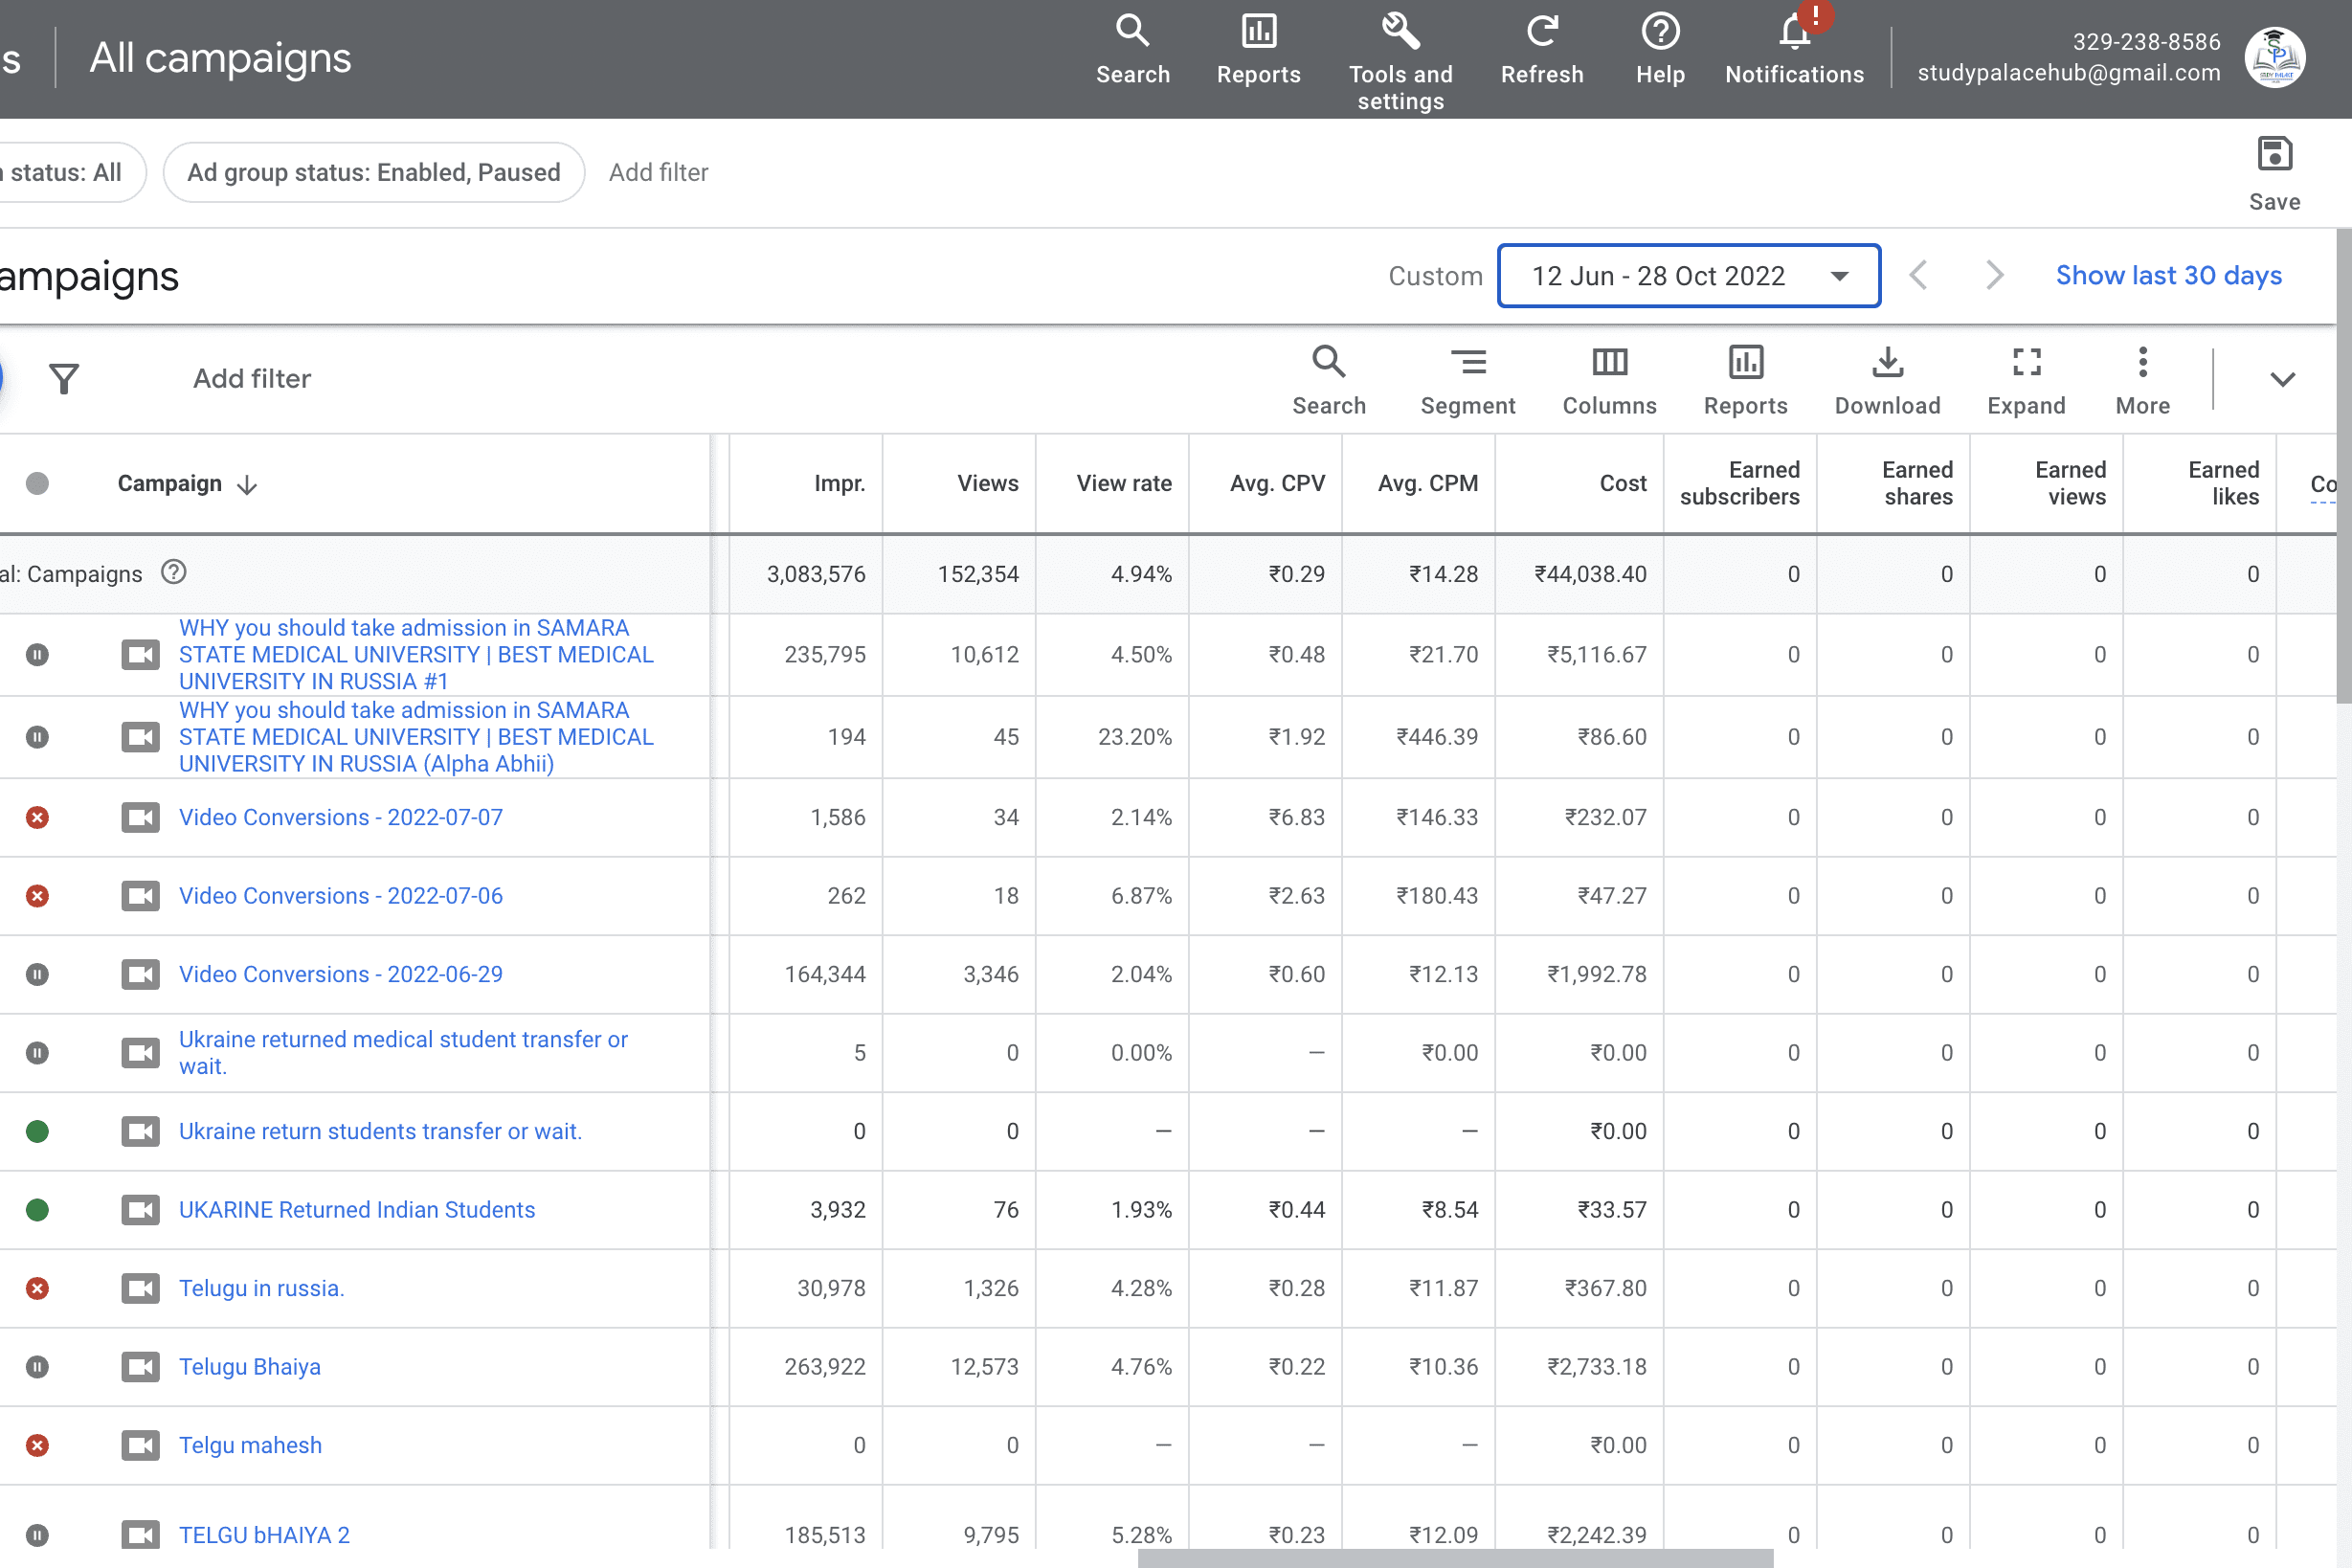Sort by Avg. CPV column
This screenshot has height=1568, width=2352.
click(1277, 483)
